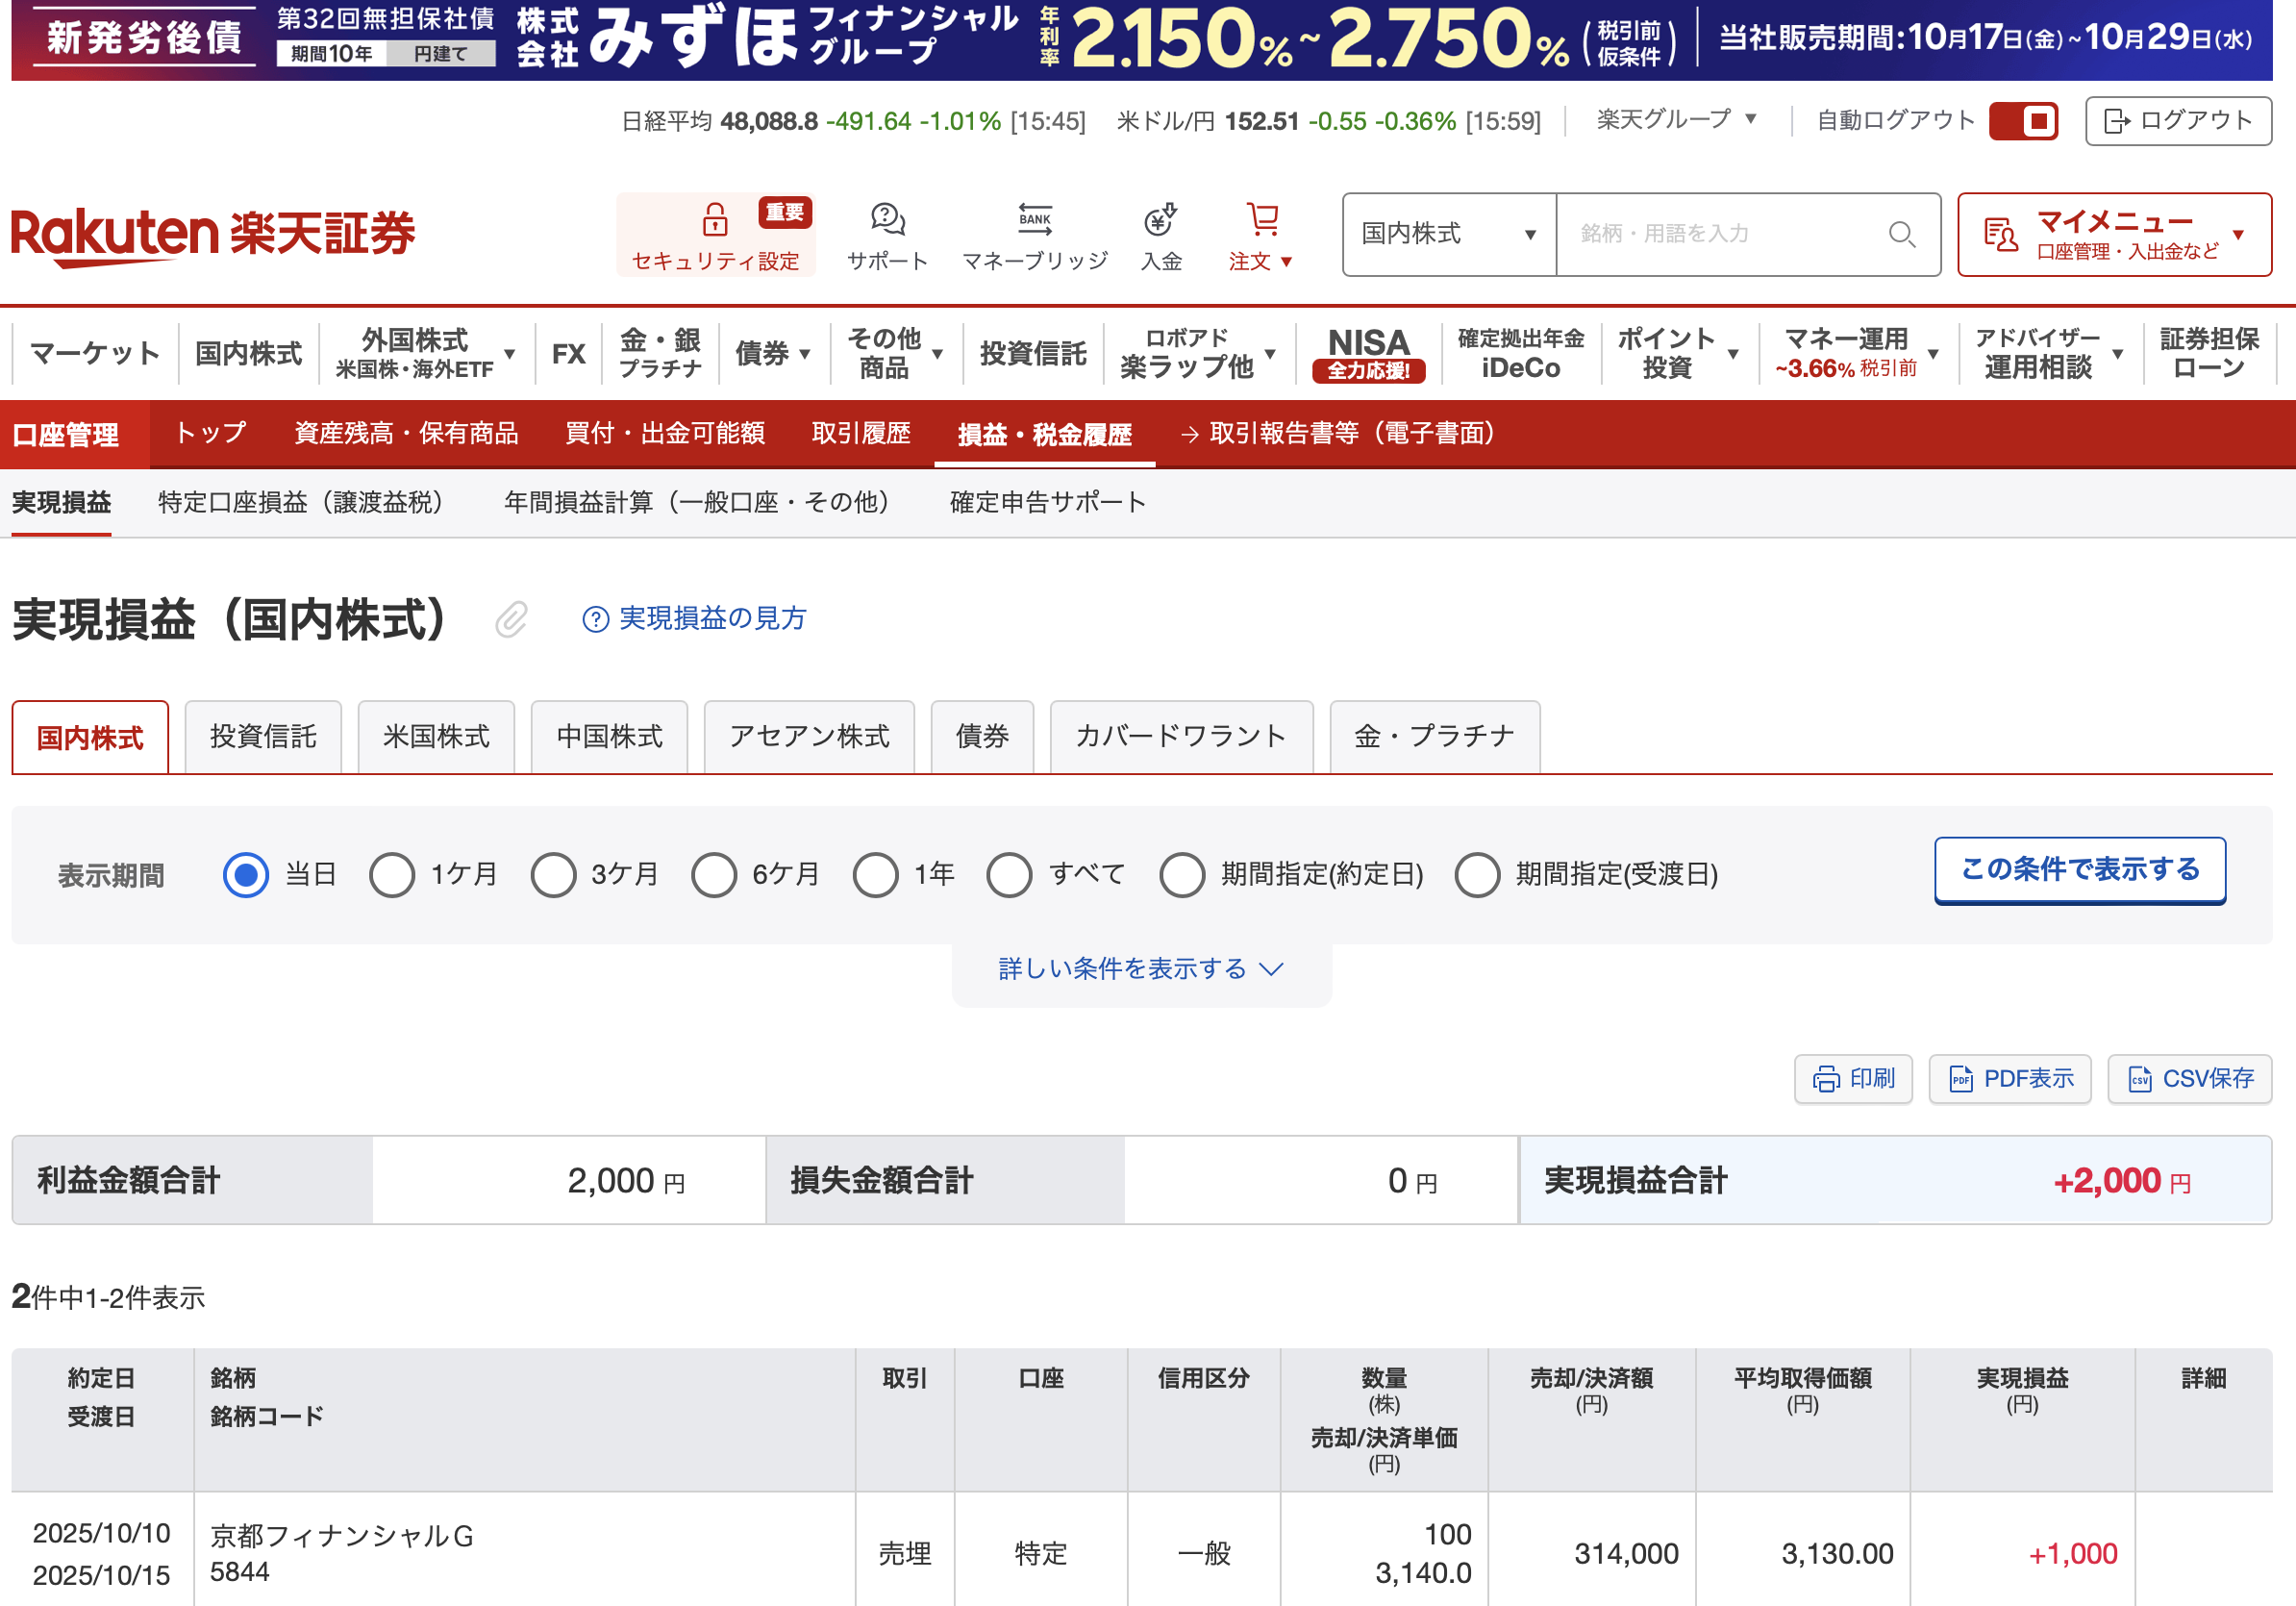Open 特定口座損益（譲渡益税） sub tab
This screenshot has height=1606, width=2296.
point(300,502)
